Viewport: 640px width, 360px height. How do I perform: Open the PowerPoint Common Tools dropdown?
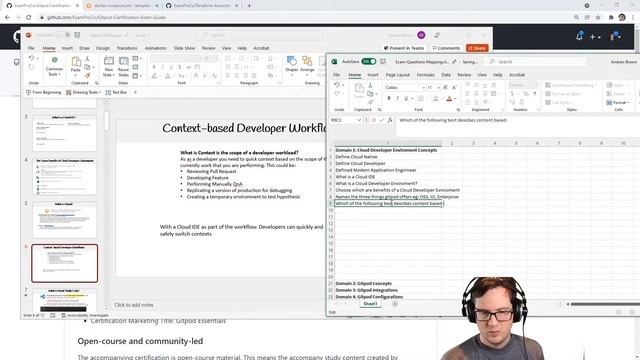[54, 72]
